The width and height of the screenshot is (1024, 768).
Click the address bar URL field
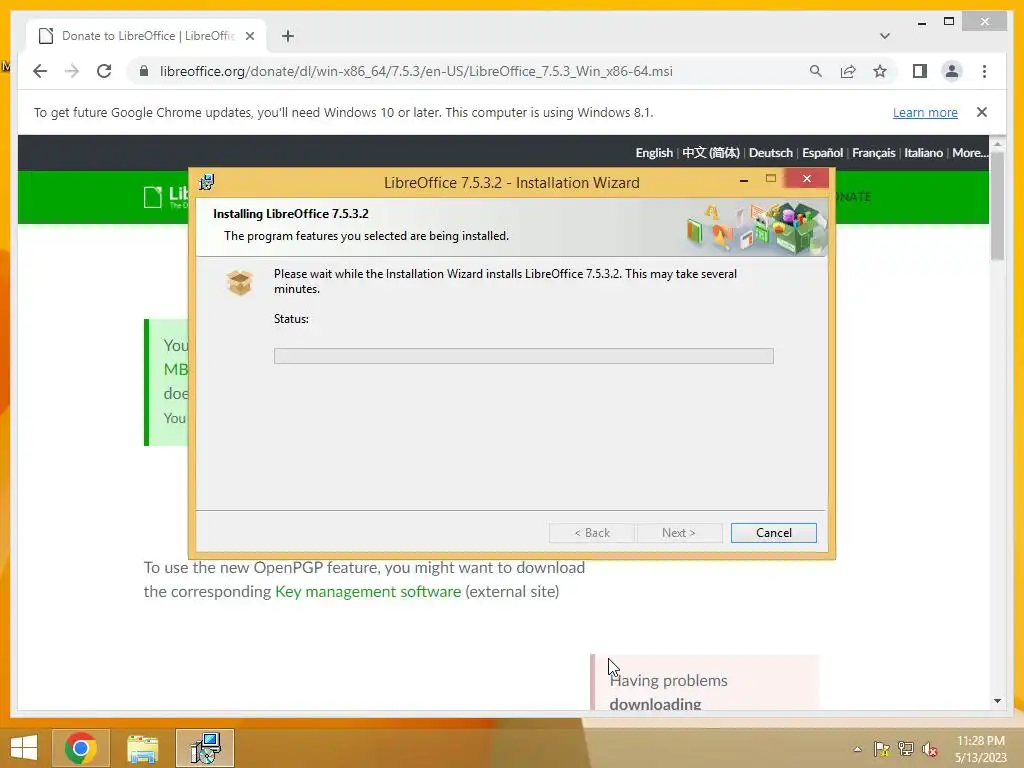pos(416,71)
